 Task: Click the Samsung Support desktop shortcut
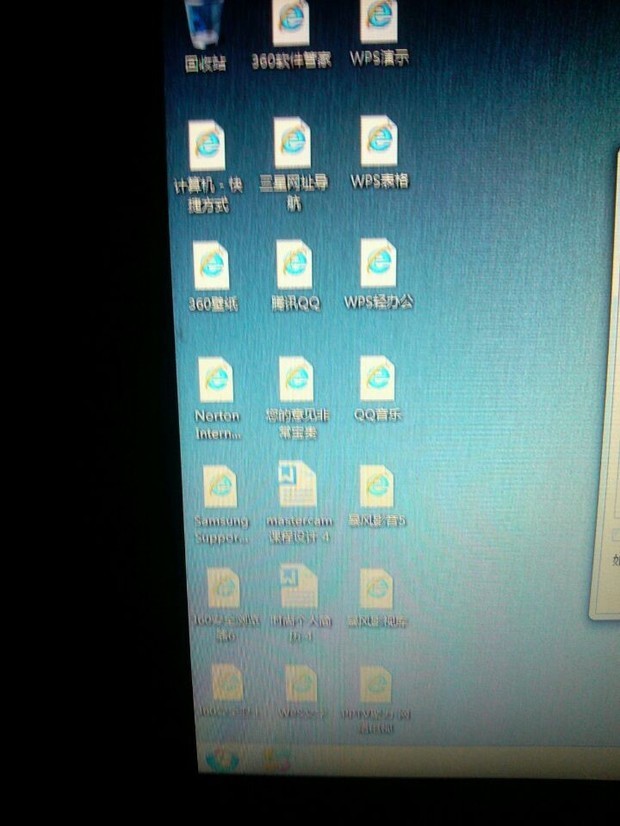click(x=220, y=487)
